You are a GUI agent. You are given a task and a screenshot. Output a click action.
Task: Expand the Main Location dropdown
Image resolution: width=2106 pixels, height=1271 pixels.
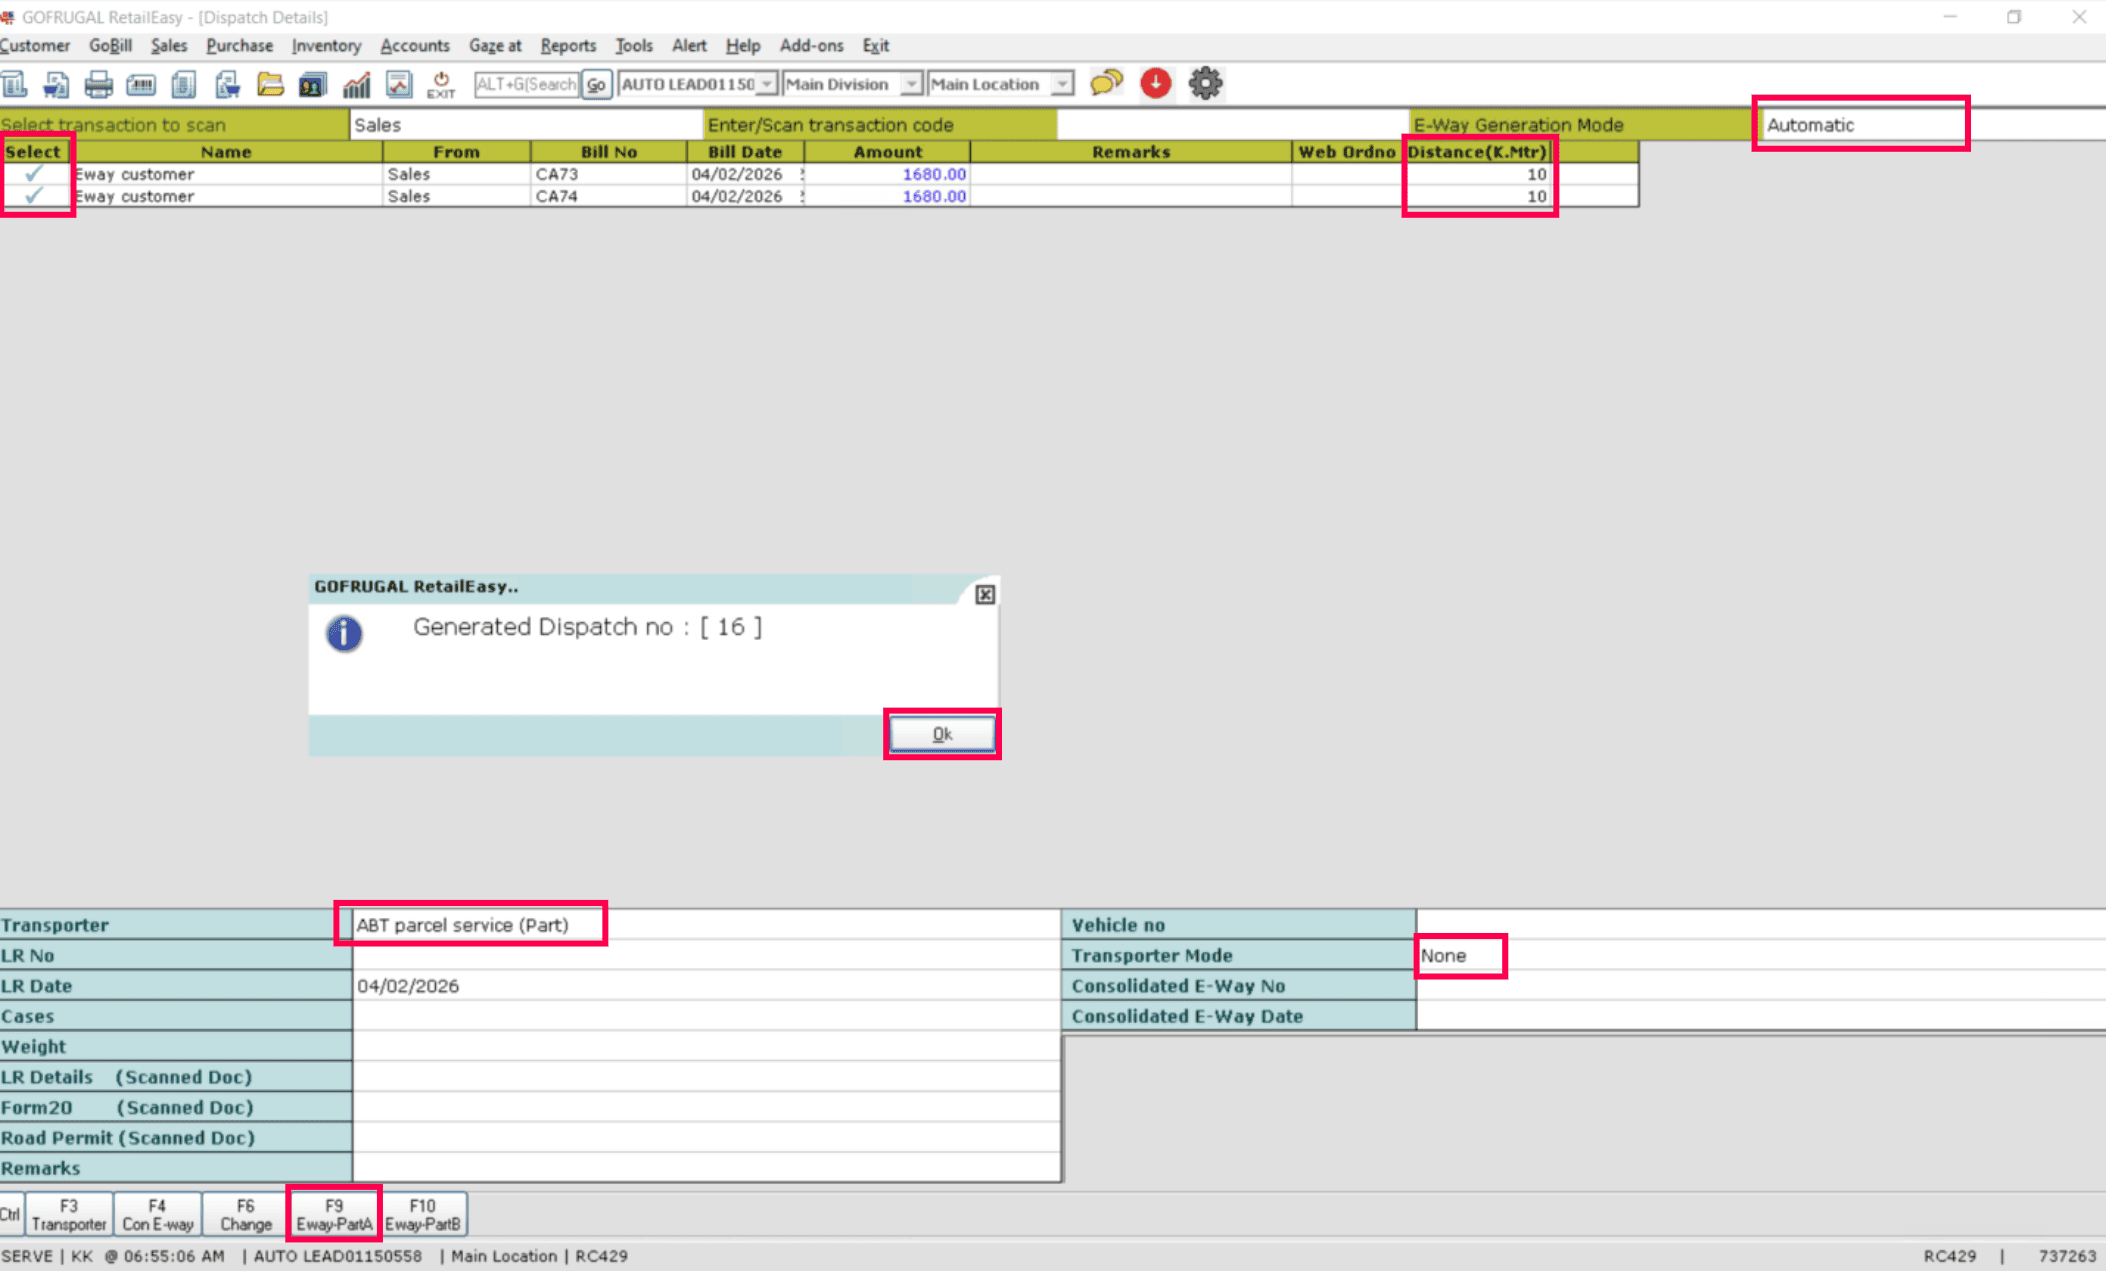tap(1063, 84)
